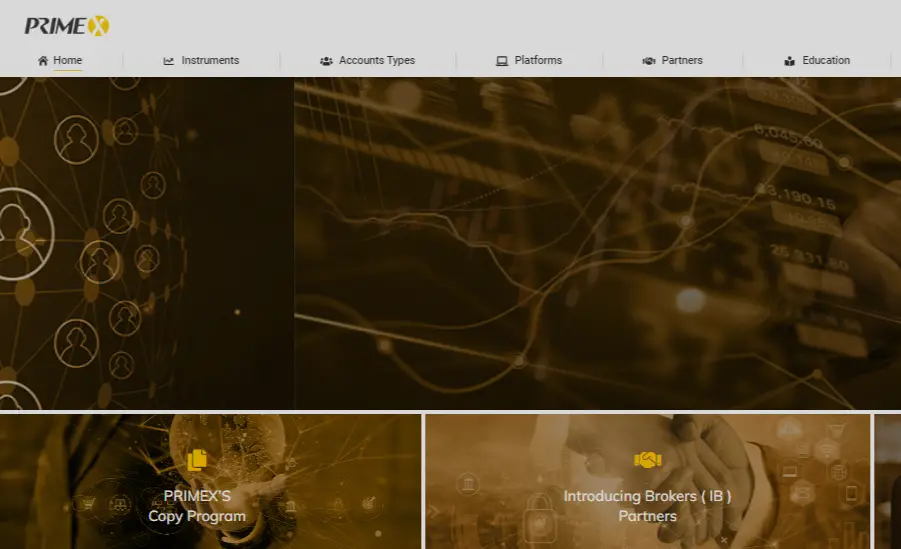901x549 pixels.
Task: Click the laptop icon beside Platforms
Action: coord(502,60)
